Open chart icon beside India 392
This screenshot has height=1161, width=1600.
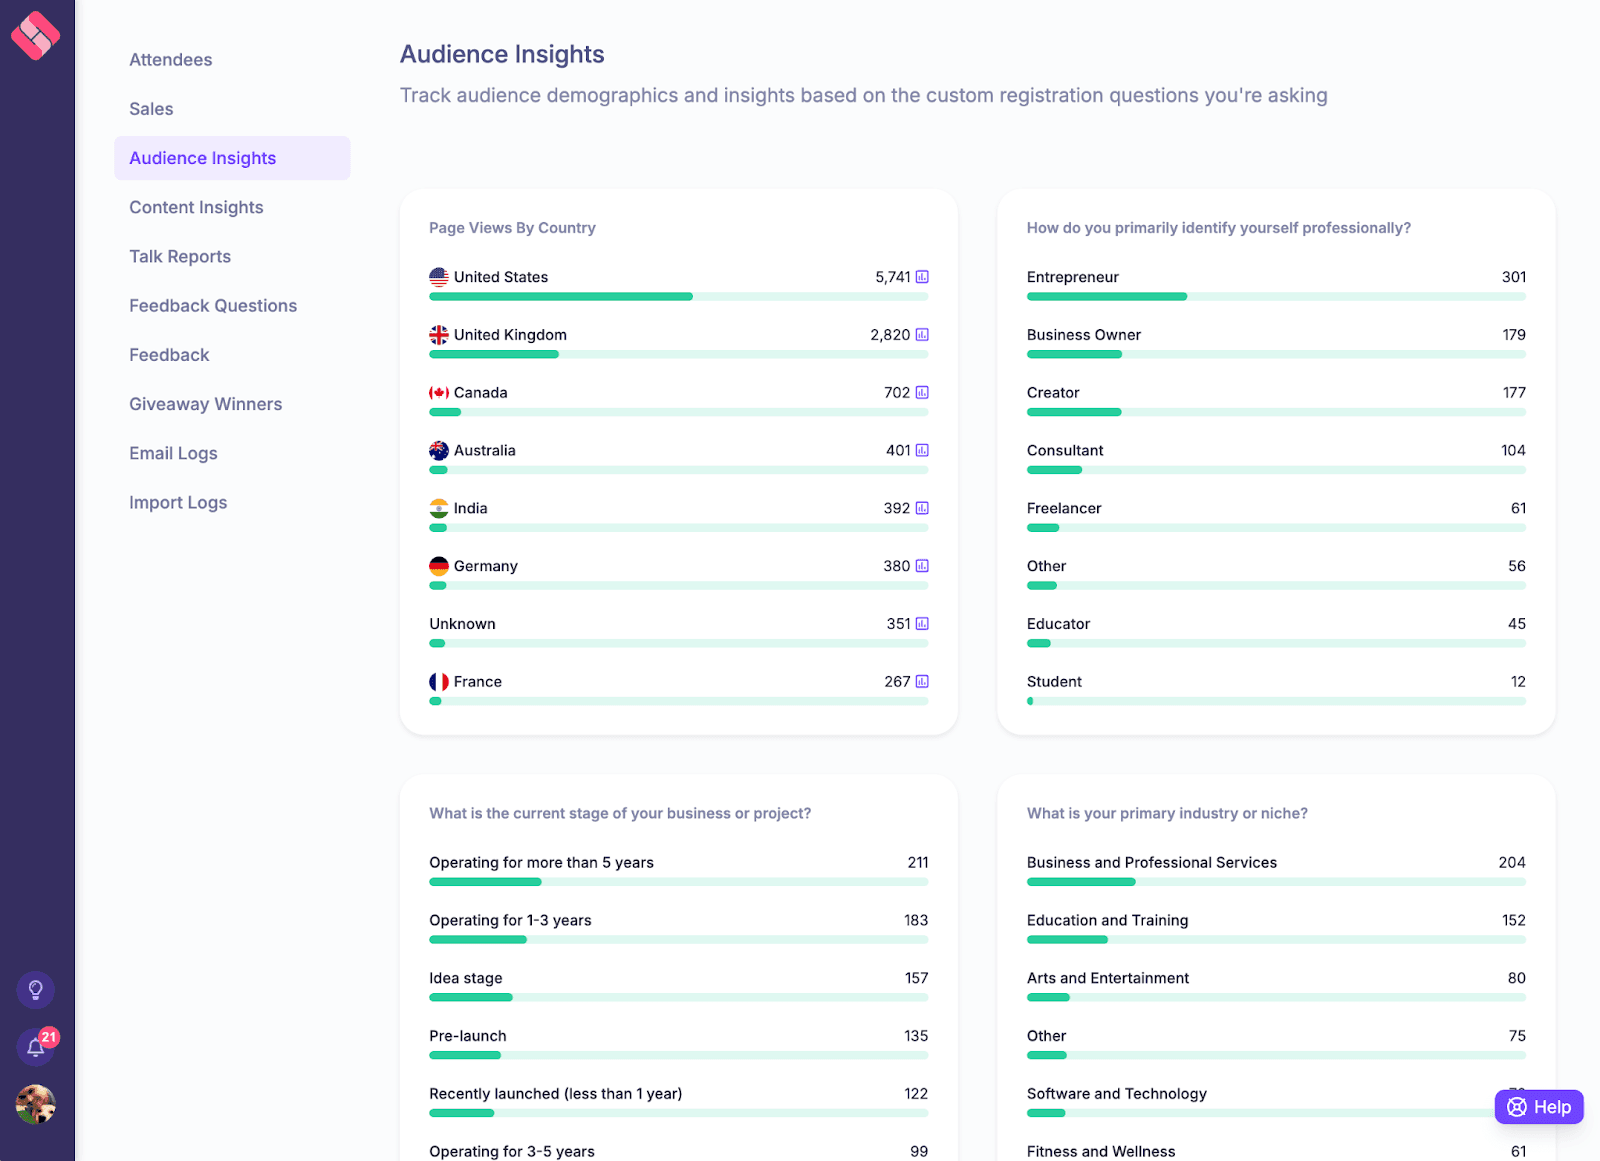[922, 508]
